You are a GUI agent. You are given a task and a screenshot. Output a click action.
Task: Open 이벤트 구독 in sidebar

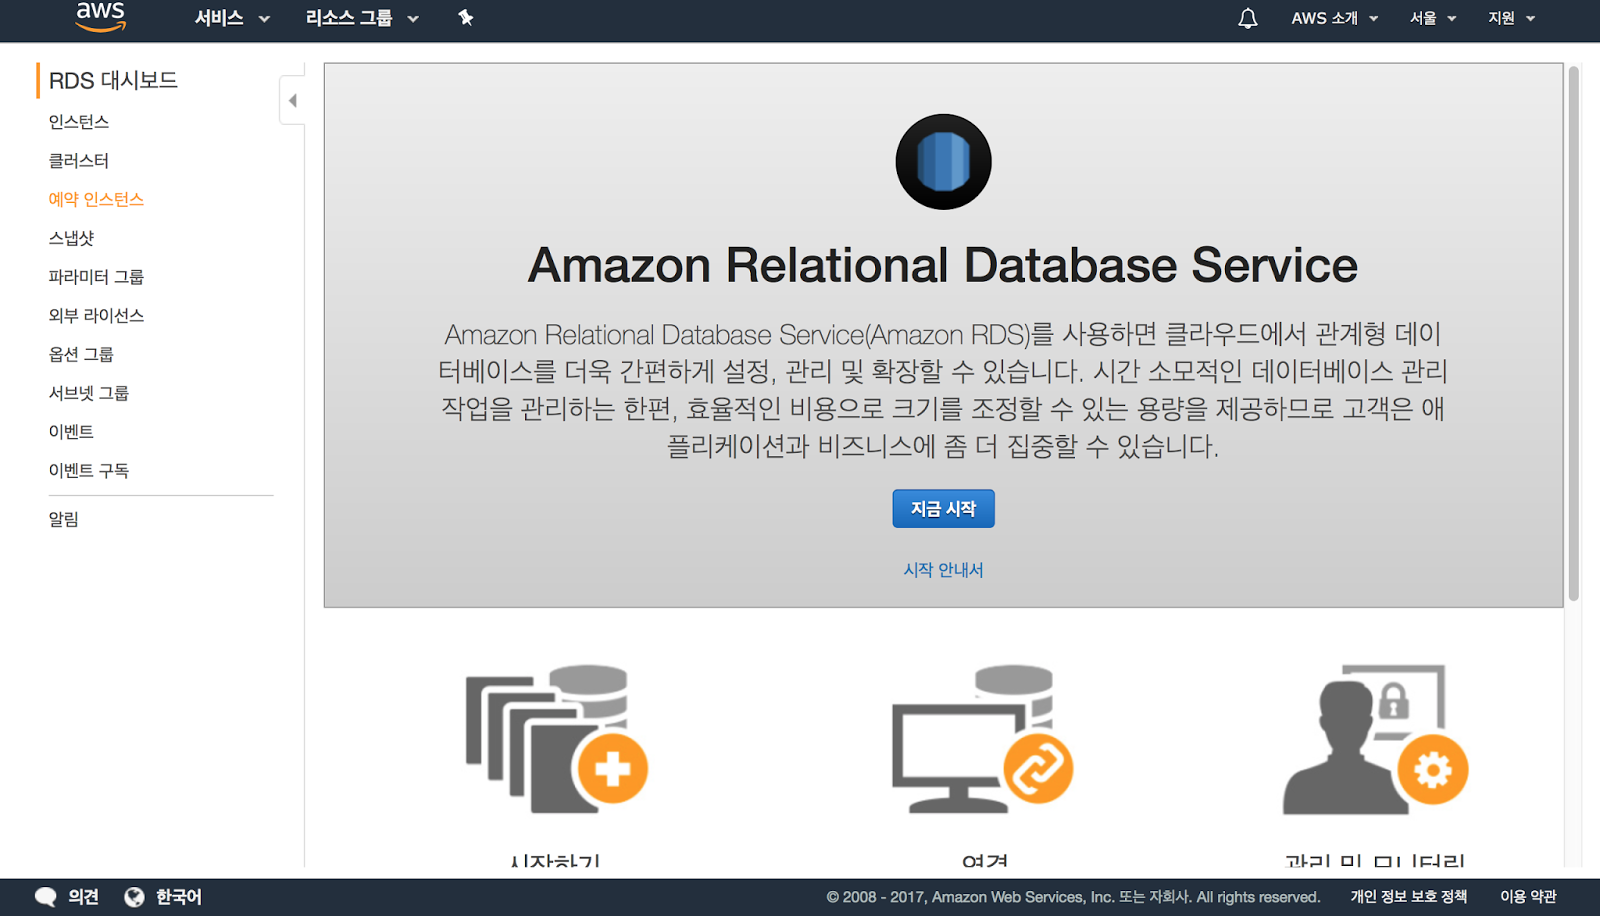click(89, 471)
